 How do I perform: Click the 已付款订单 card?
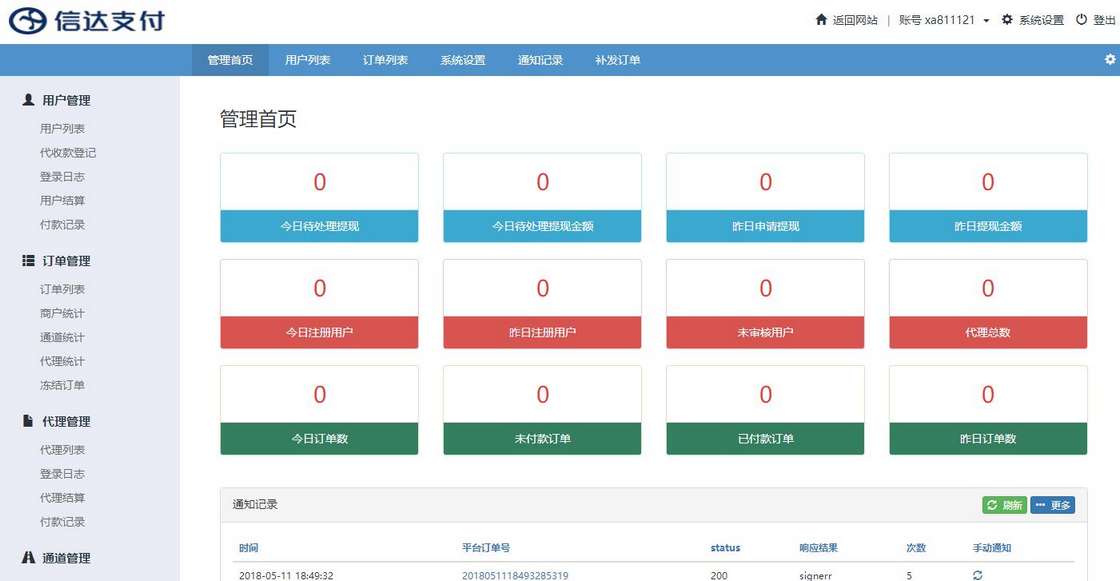pyautogui.click(x=765, y=410)
